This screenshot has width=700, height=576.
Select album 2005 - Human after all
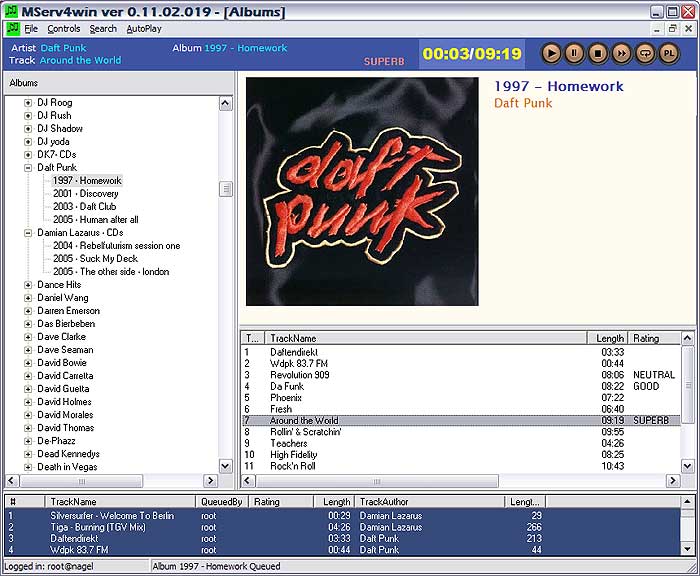click(x=96, y=220)
